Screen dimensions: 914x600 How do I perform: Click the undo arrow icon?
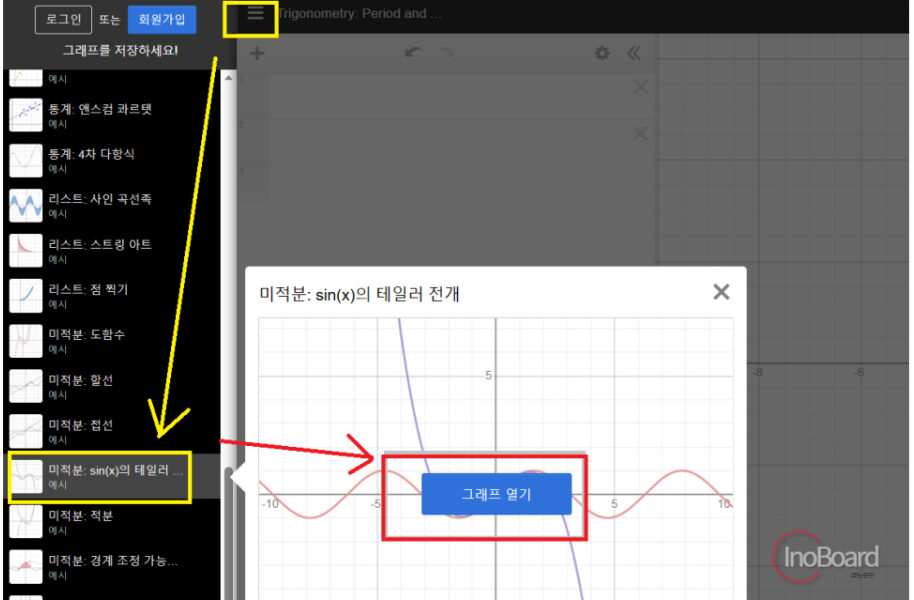[x=413, y=53]
